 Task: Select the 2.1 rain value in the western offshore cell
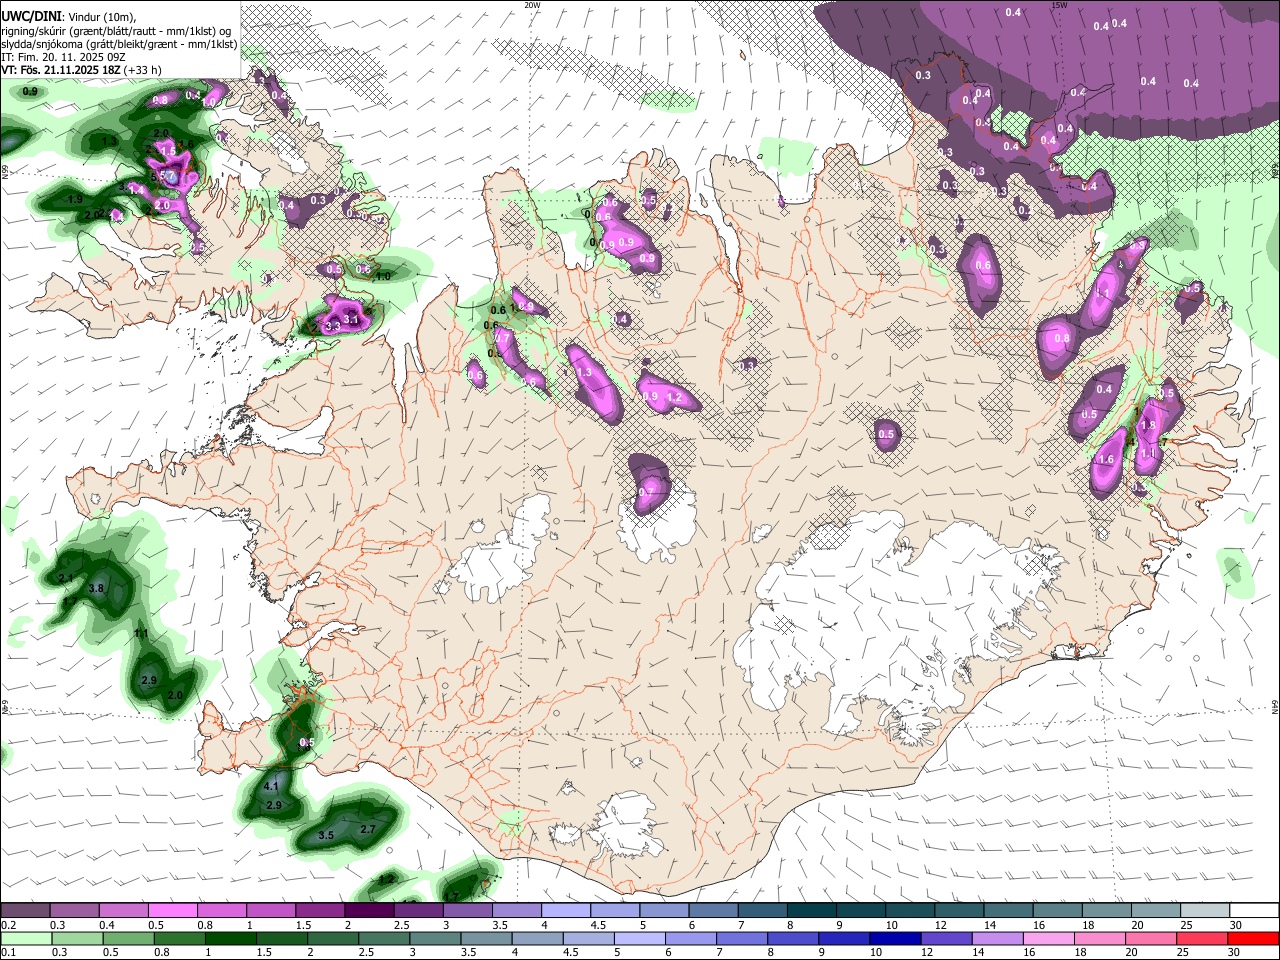tap(66, 578)
